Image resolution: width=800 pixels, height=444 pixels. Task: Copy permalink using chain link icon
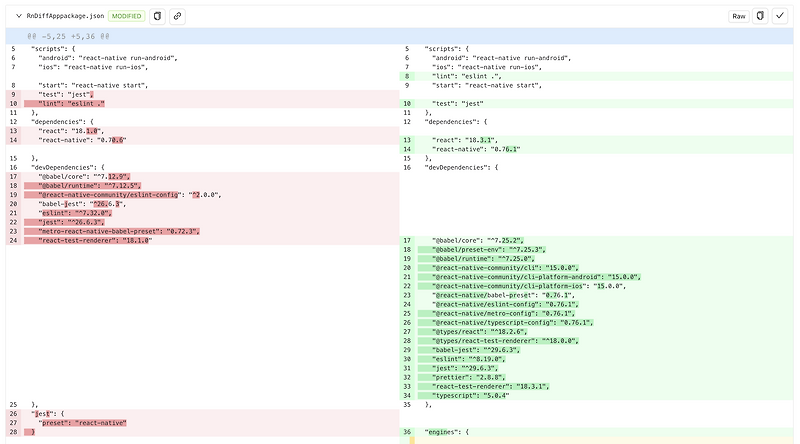pyautogui.click(x=177, y=16)
